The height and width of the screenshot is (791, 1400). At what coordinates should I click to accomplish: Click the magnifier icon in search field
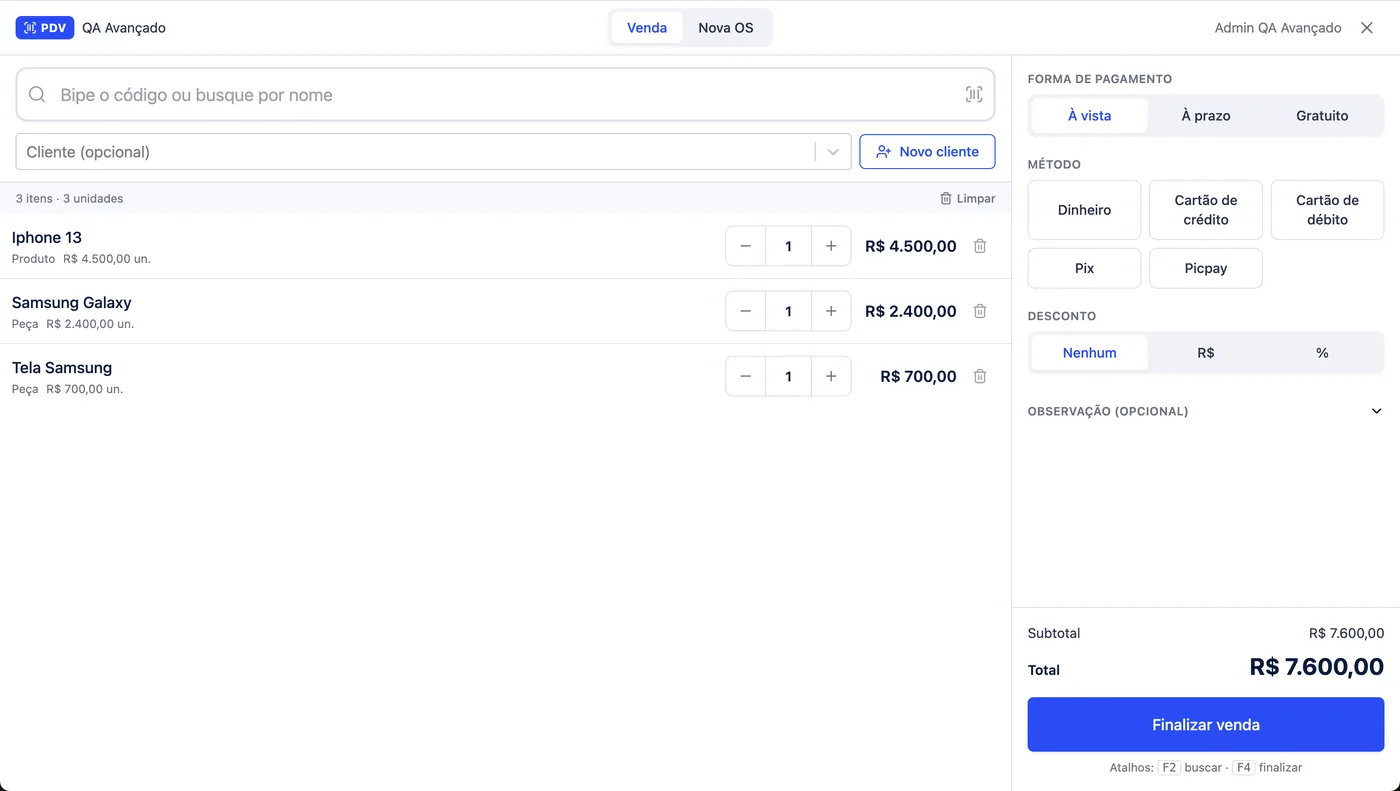tap(37, 95)
